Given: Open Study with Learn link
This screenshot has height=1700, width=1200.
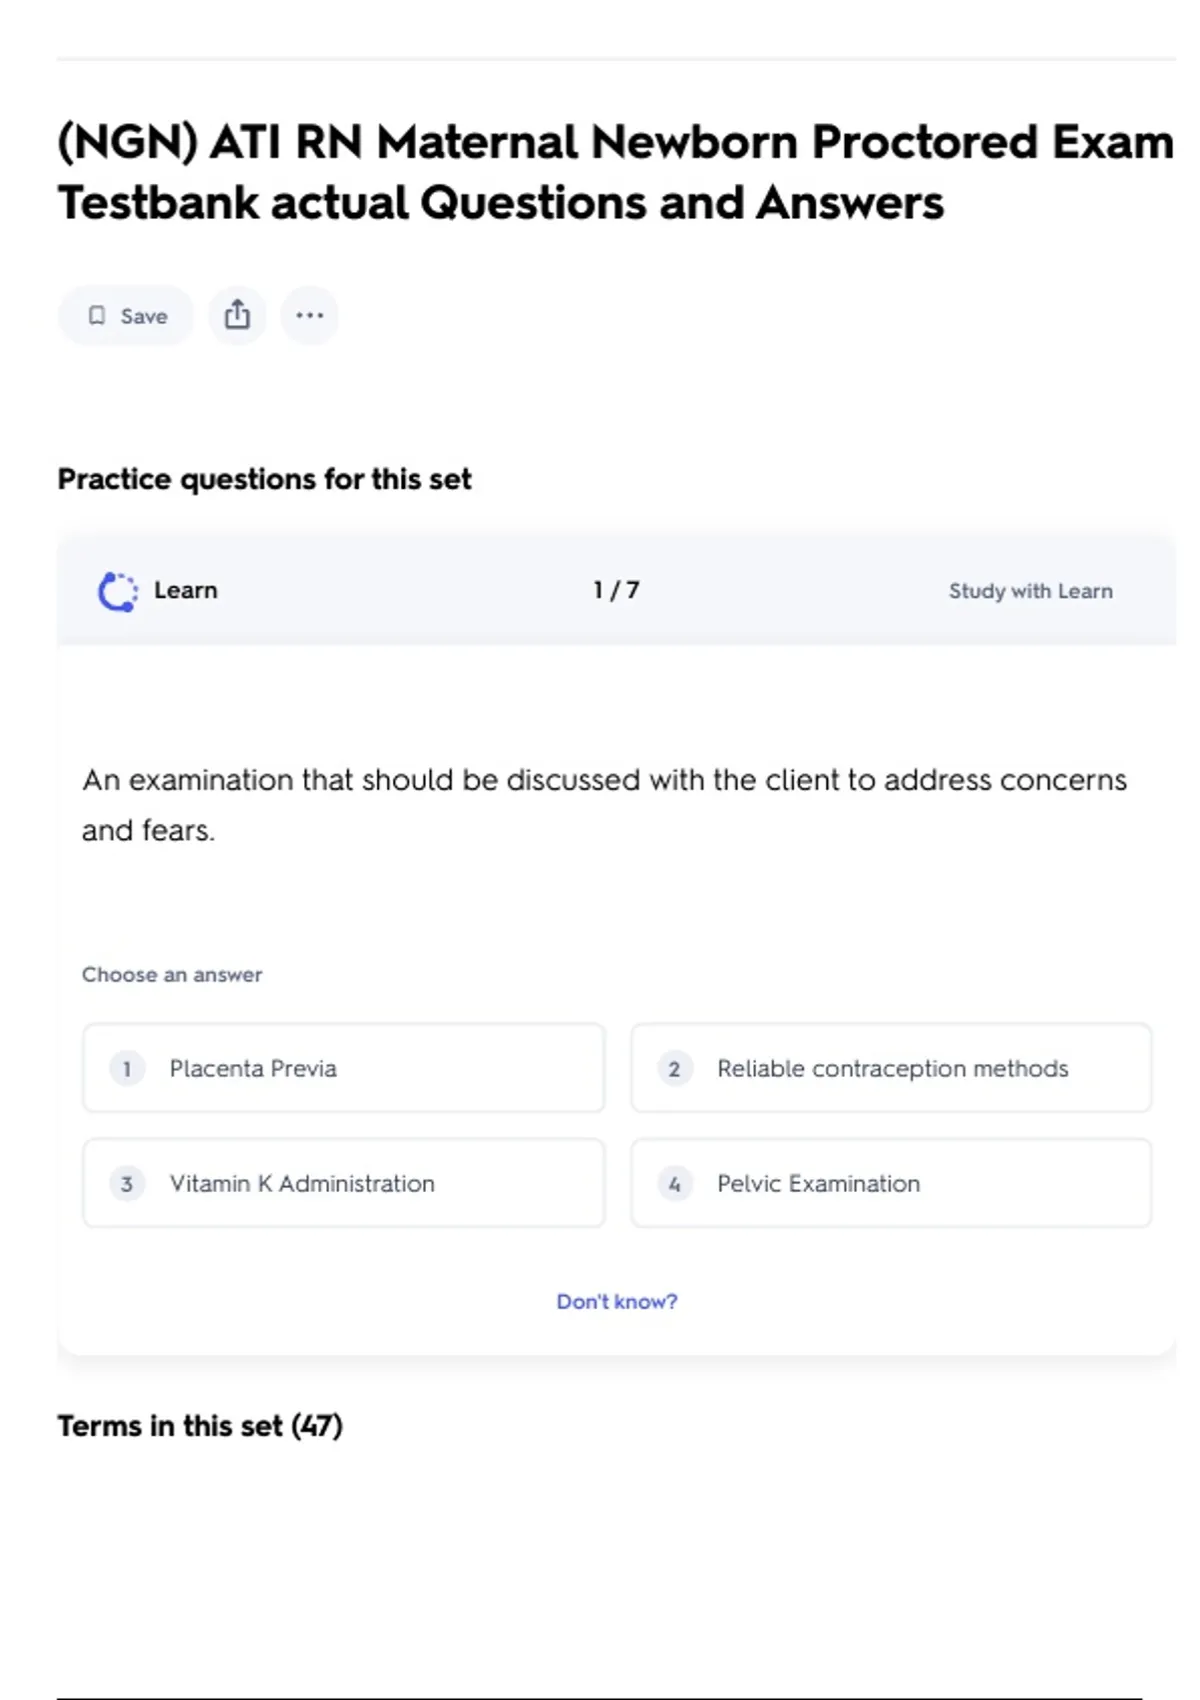Looking at the screenshot, I should click(1030, 591).
